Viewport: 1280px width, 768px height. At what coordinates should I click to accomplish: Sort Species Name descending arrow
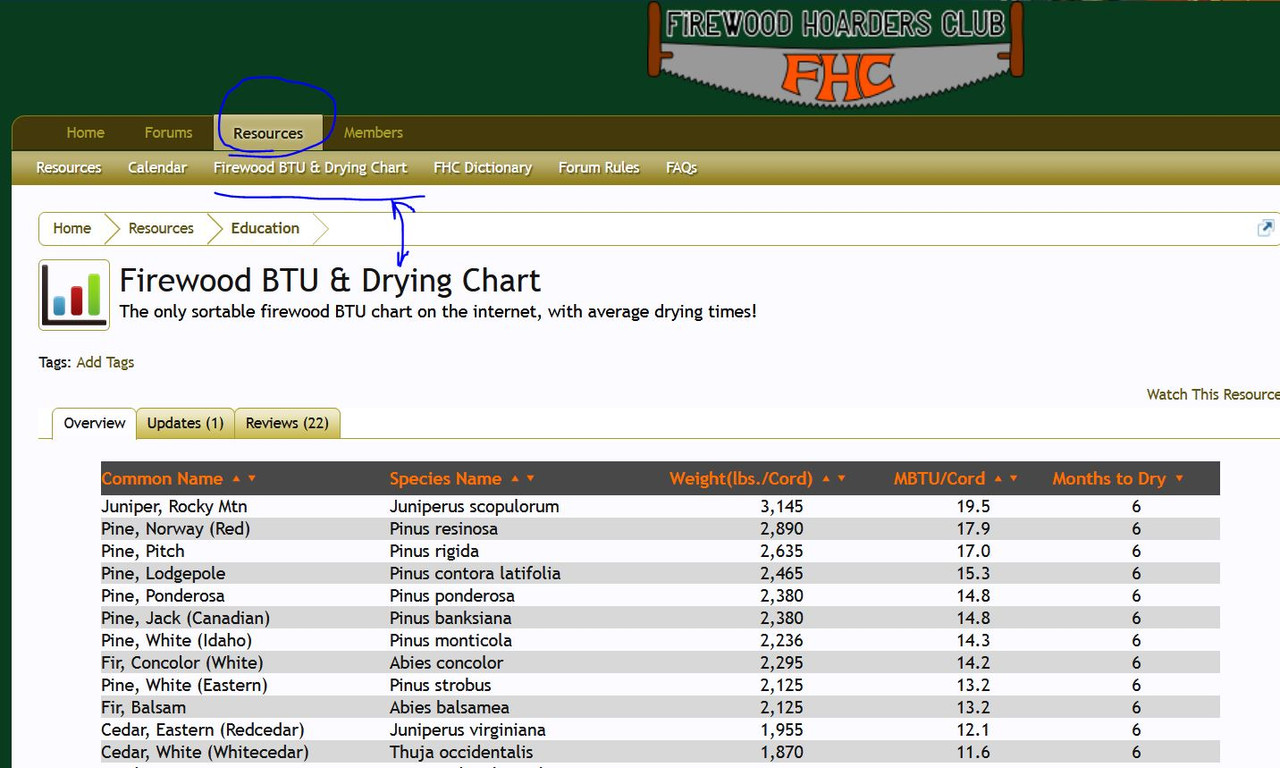530,479
